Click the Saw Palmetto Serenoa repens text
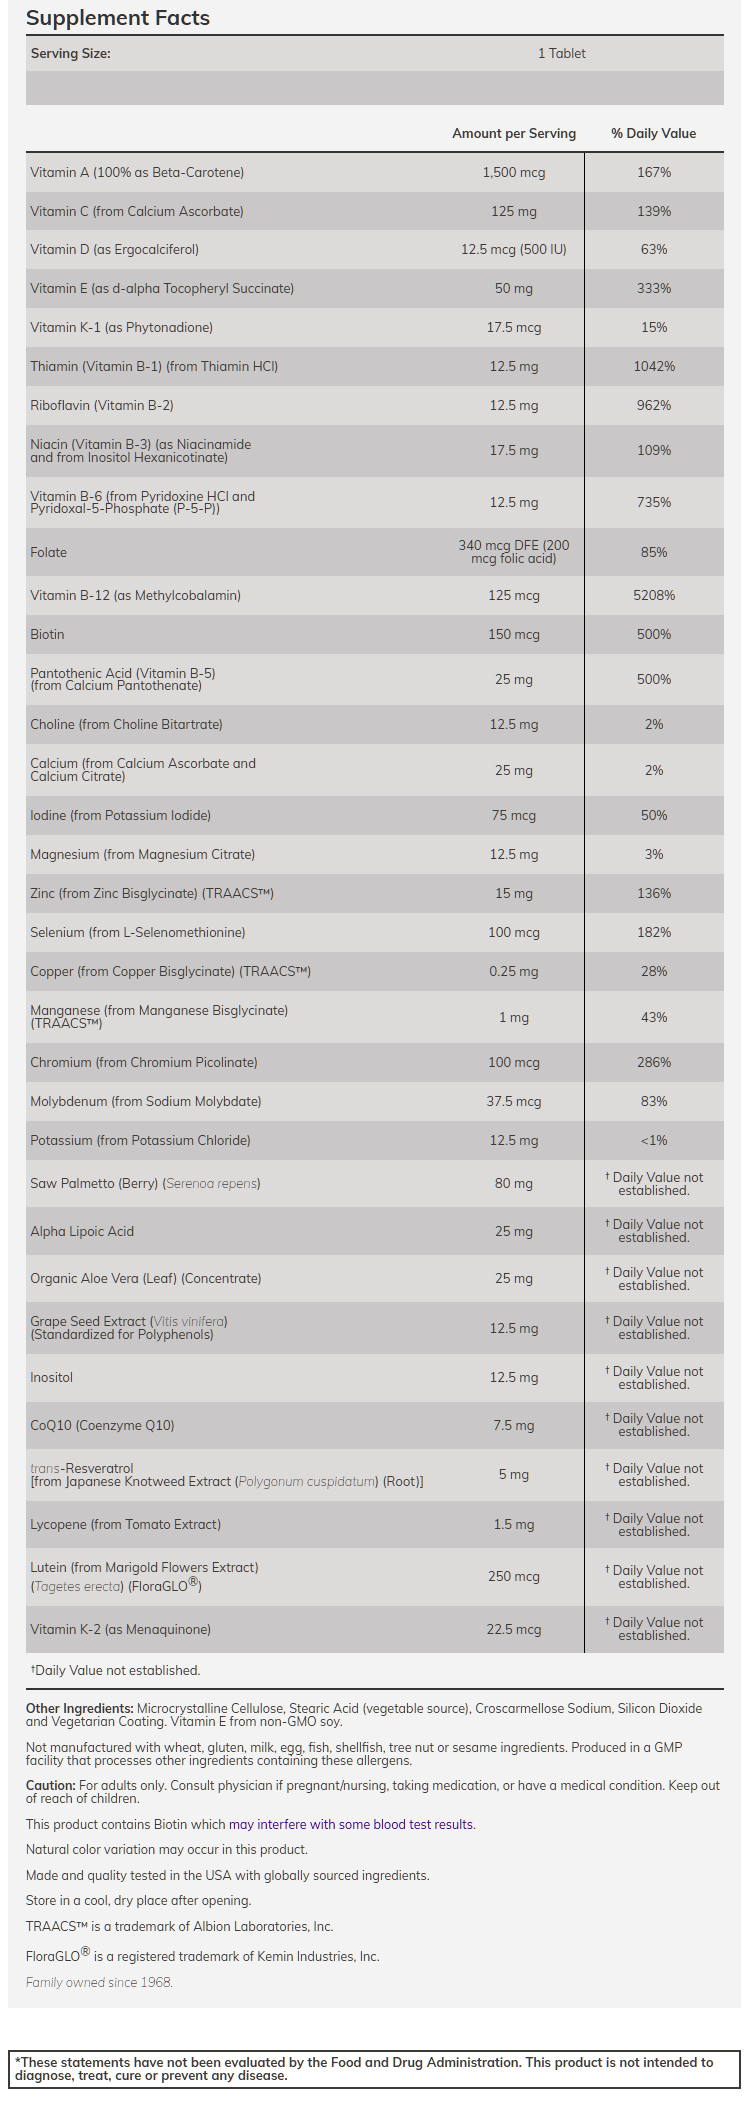Image resolution: width=749 pixels, height=2124 pixels. (x=211, y=1184)
